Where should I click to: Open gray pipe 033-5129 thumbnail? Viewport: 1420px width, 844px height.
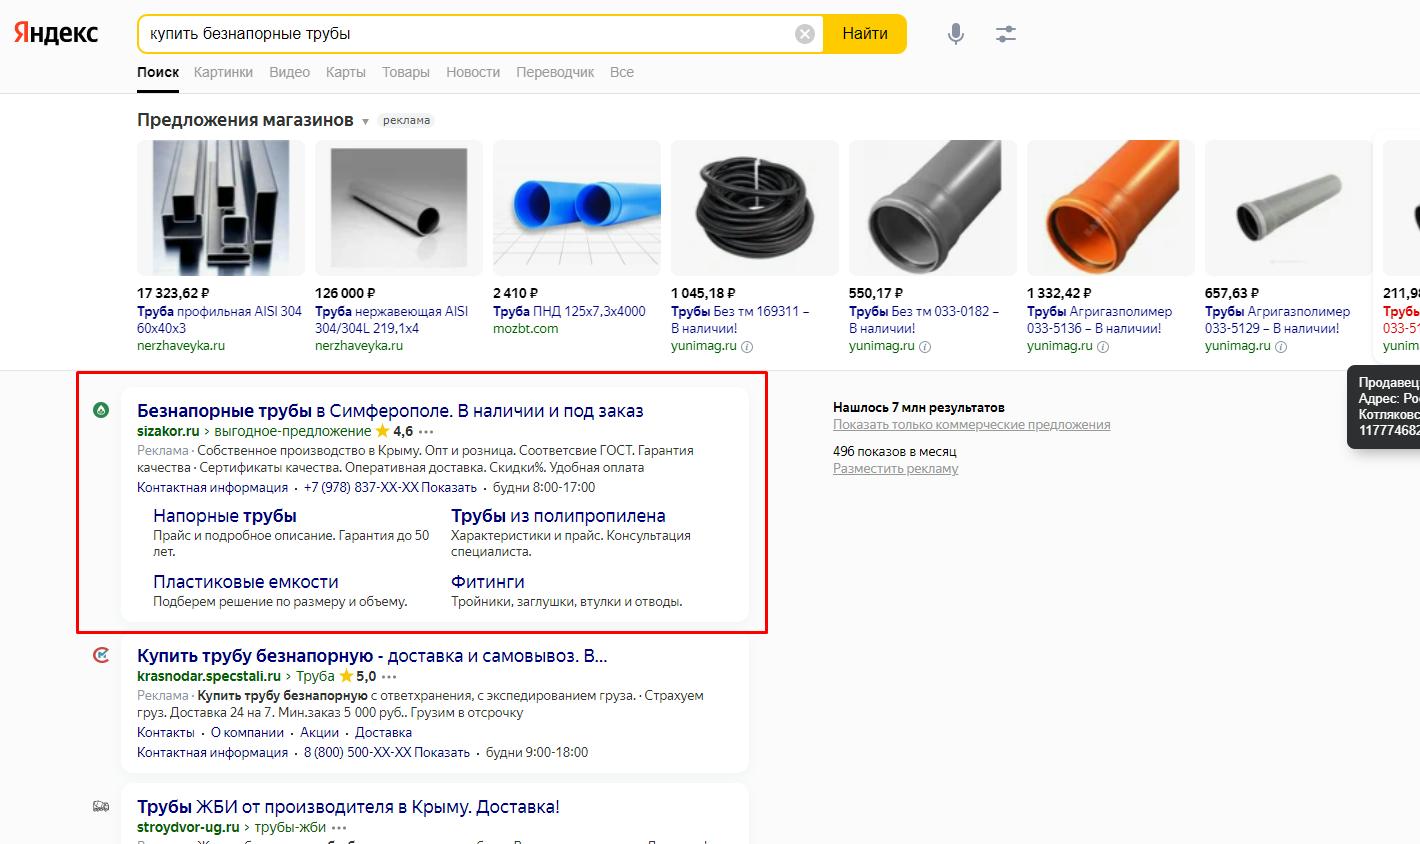coord(1289,208)
